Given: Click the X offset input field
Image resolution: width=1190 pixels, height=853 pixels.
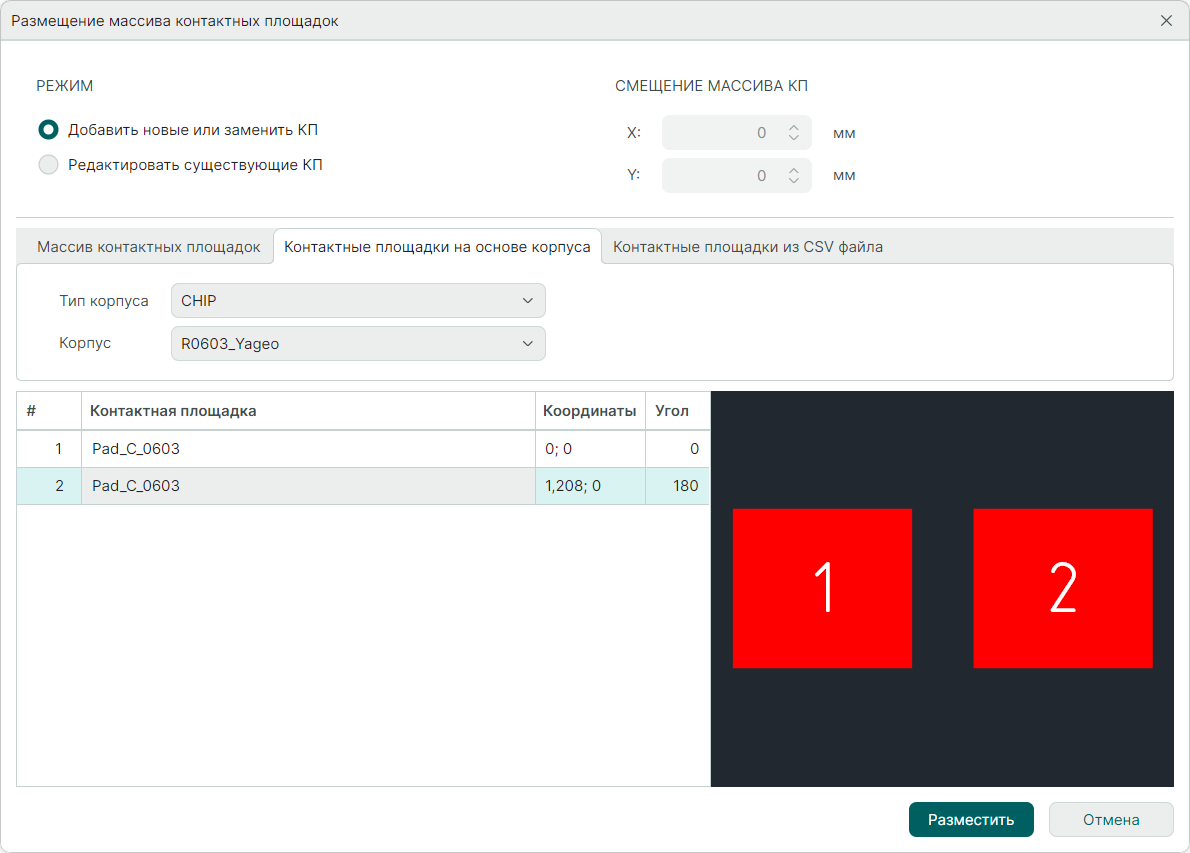Looking at the screenshot, I should (x=720, y=133).
